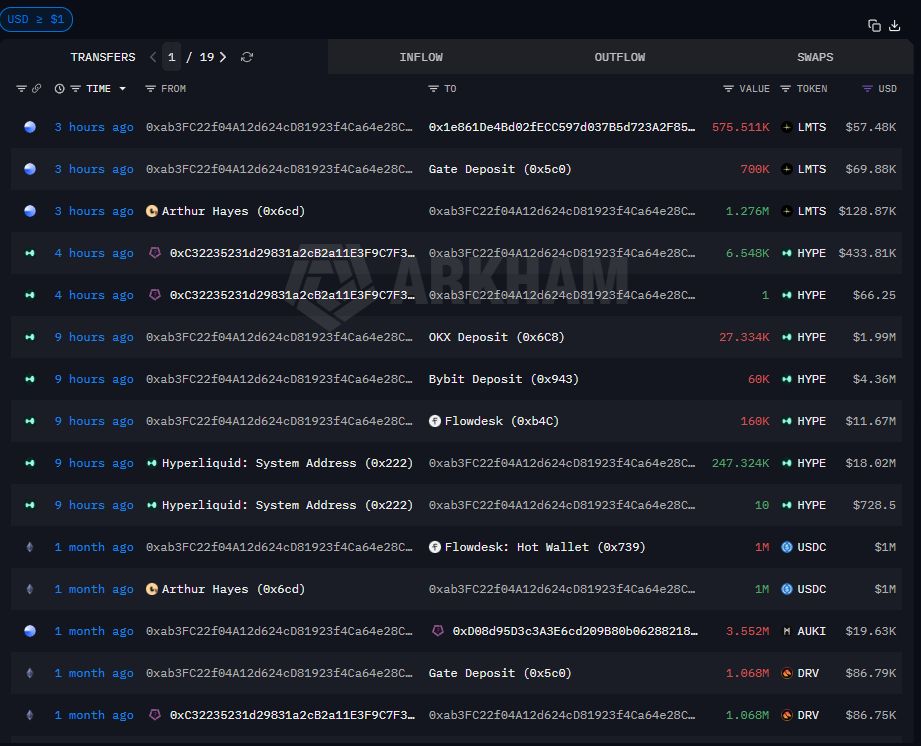Viewport: 921px width, 746px height.
Task: Open recipient address 0xD08d95D3c3A3E6cd209...
Action: (575, 631)
